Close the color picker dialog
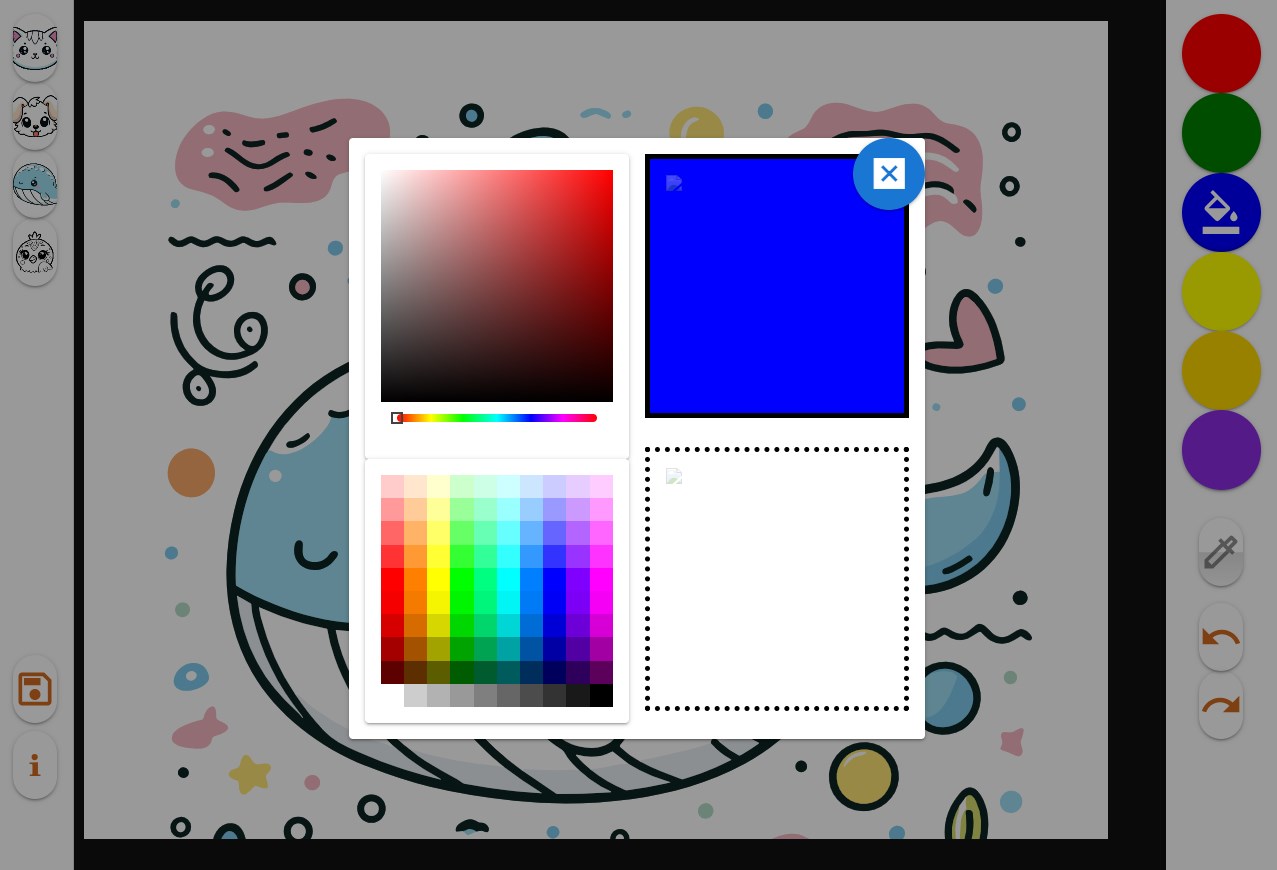The width and height of the screenshot is (1277, 870). 888,174
